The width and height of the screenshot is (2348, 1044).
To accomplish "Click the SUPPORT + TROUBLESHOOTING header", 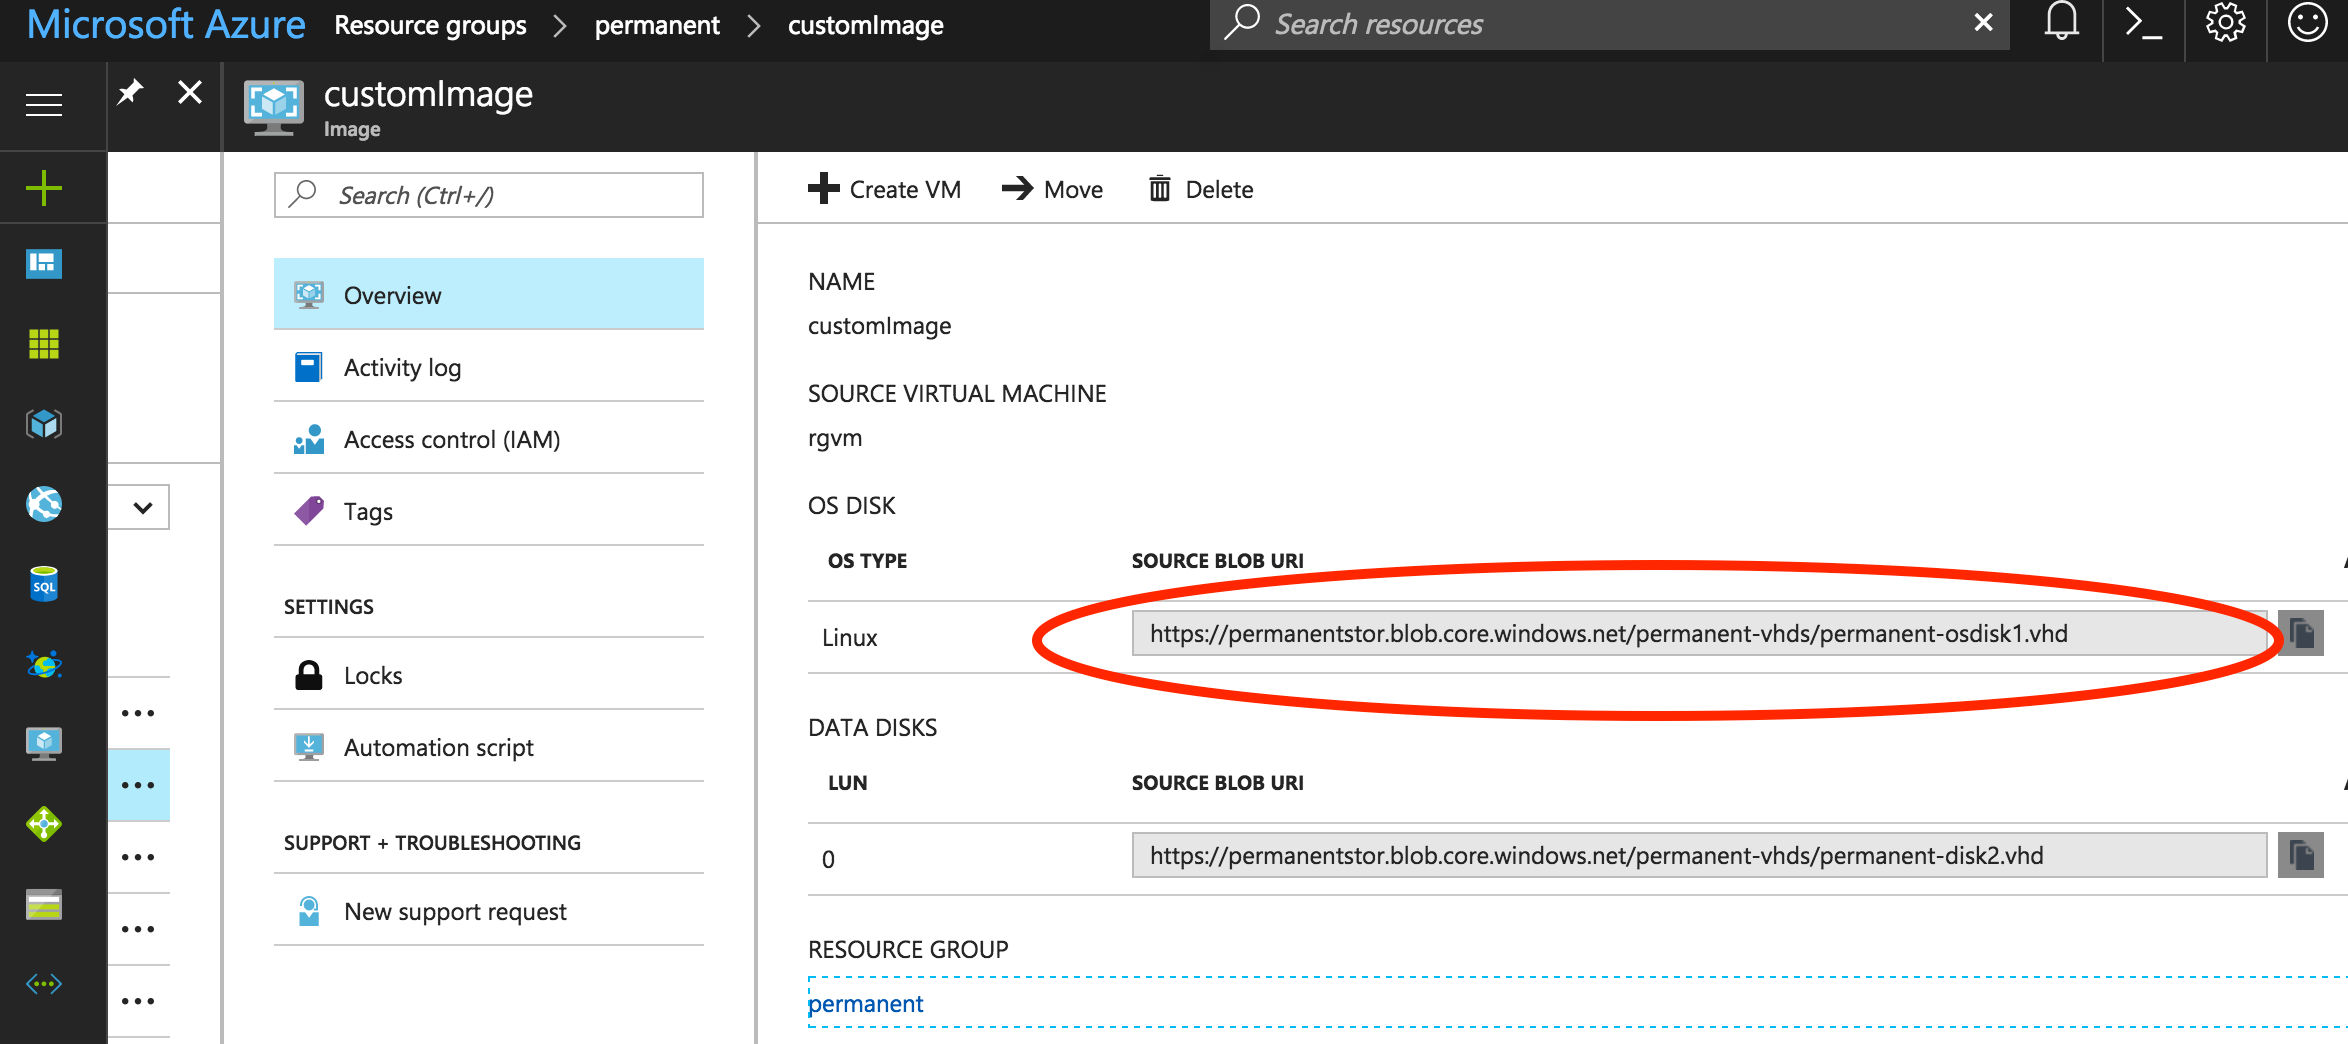I will (432, 843).
